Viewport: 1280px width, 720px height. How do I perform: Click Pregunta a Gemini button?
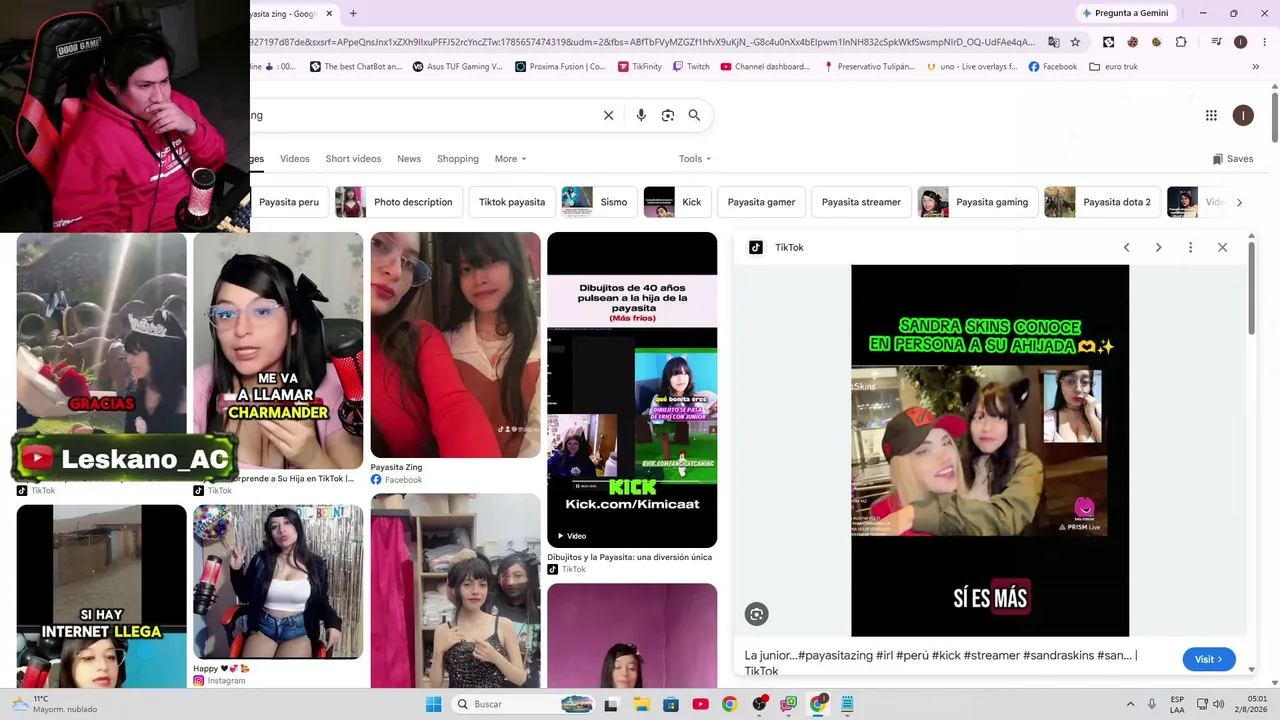tap(1124, 13)
